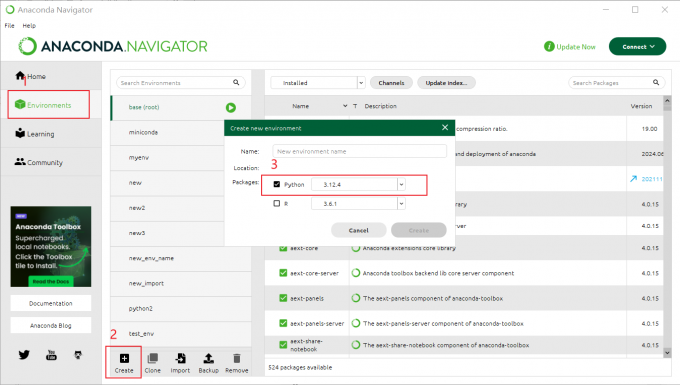This screenshot has width=680, height=385.
Task: Open R version 3.6.1 dropdown
Action: (402, 203)
